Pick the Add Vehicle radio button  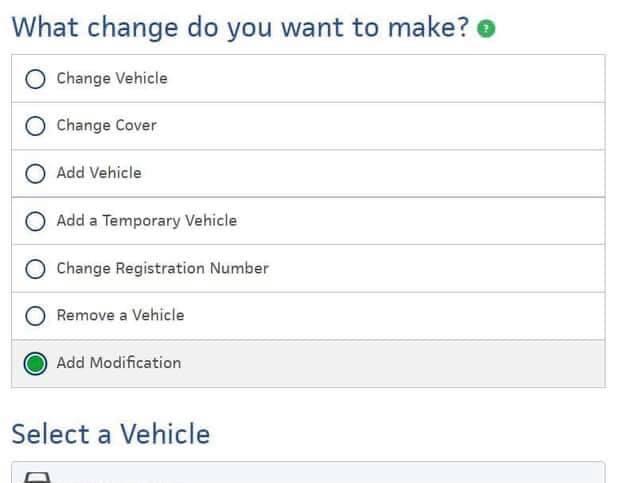[35, 173]
